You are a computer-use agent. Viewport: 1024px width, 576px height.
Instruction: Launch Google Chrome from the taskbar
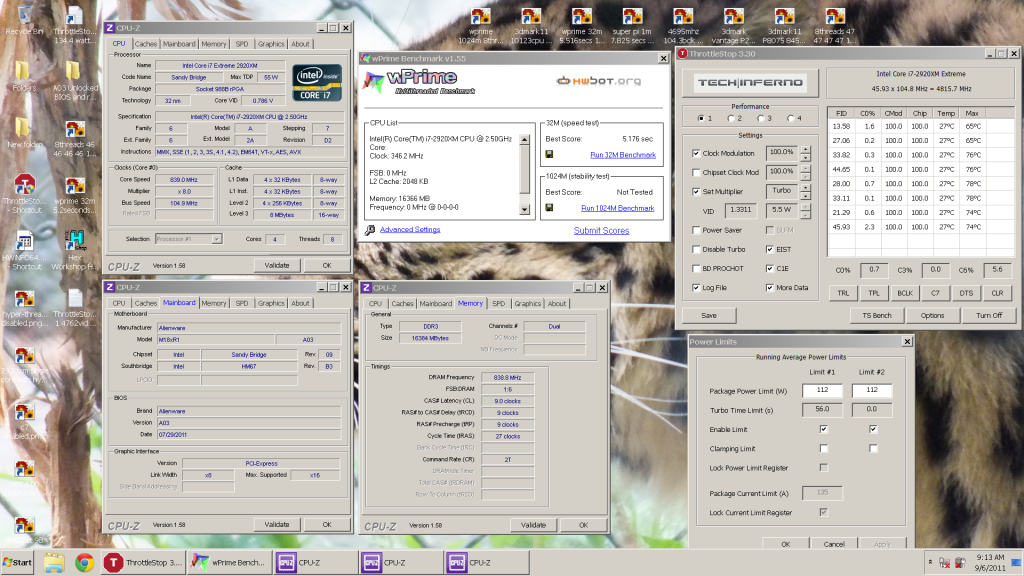point(84,562)
